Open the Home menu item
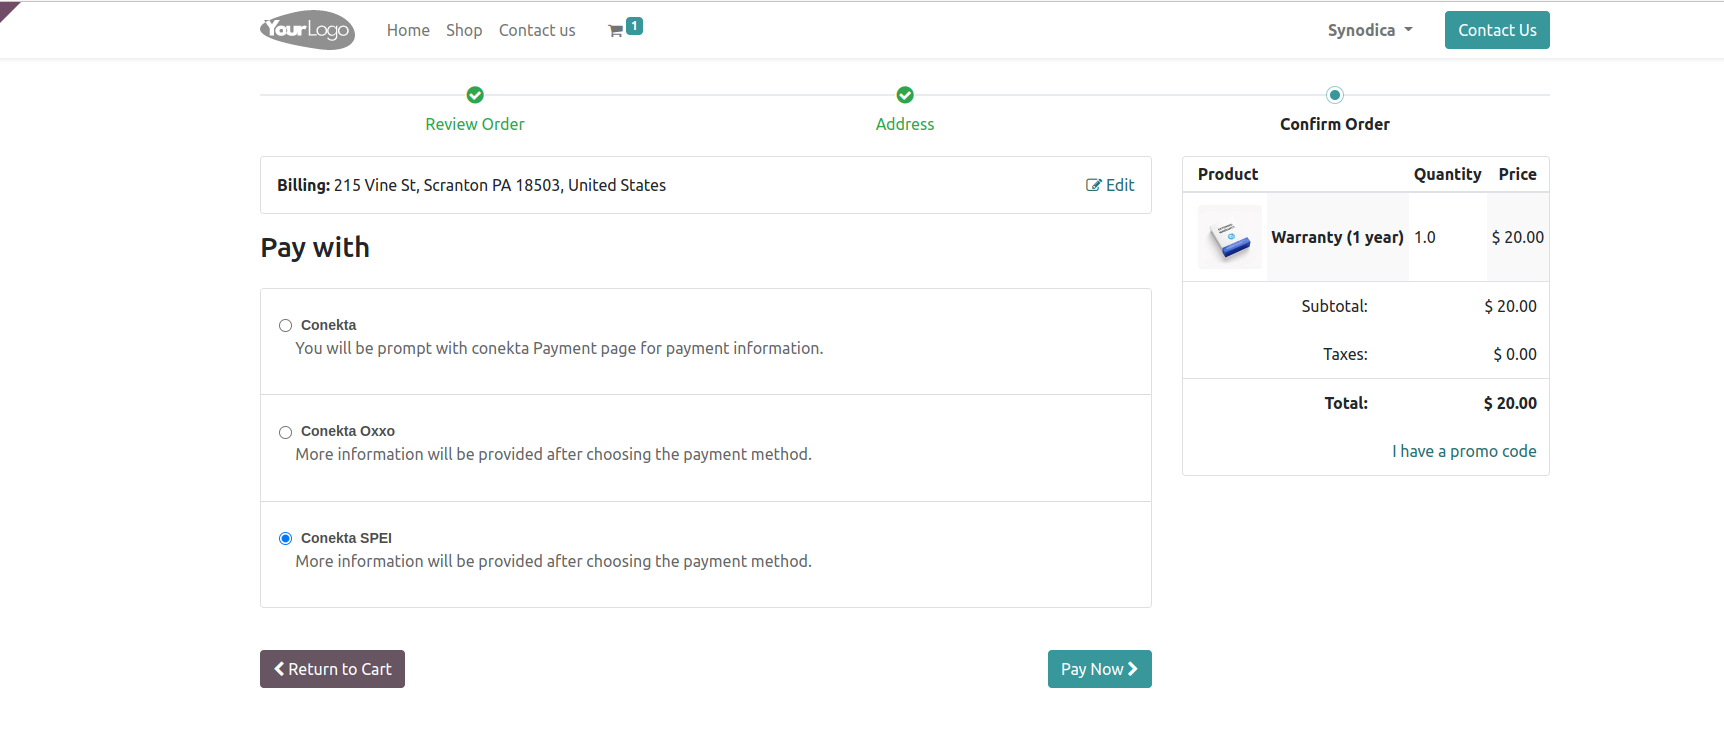Screen dimensions: 1724x733 pos(408,30)
